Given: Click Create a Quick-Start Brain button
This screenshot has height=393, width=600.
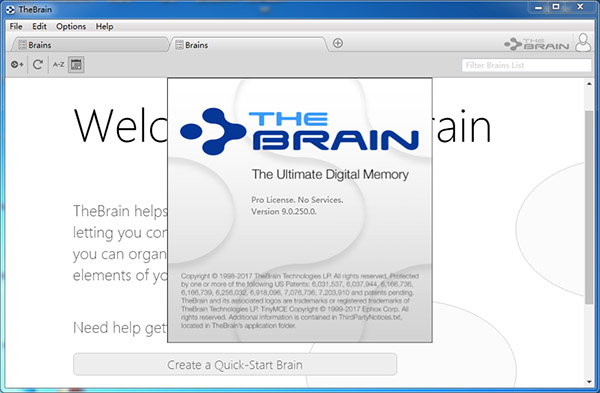Looking at the screenshot, I should 235,364.
